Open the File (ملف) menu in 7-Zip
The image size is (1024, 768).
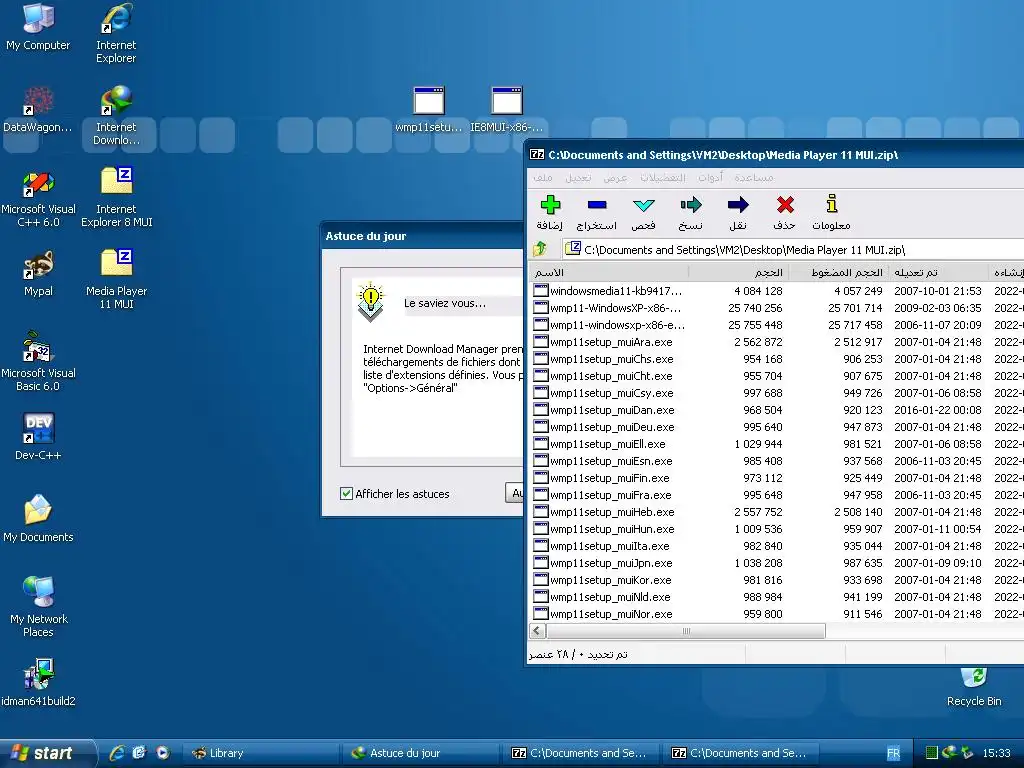point(543,178)
